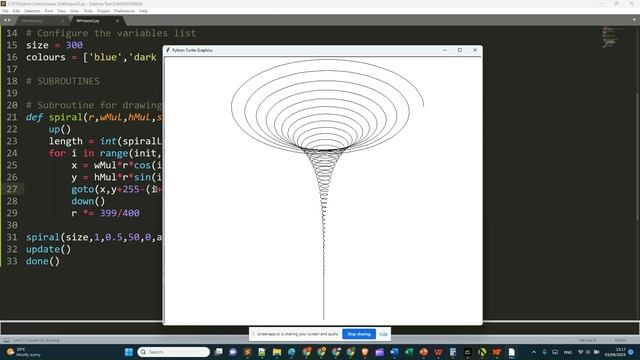Open the Goto menu
Screen dimensions: 640x360
[x=75, y=11]
